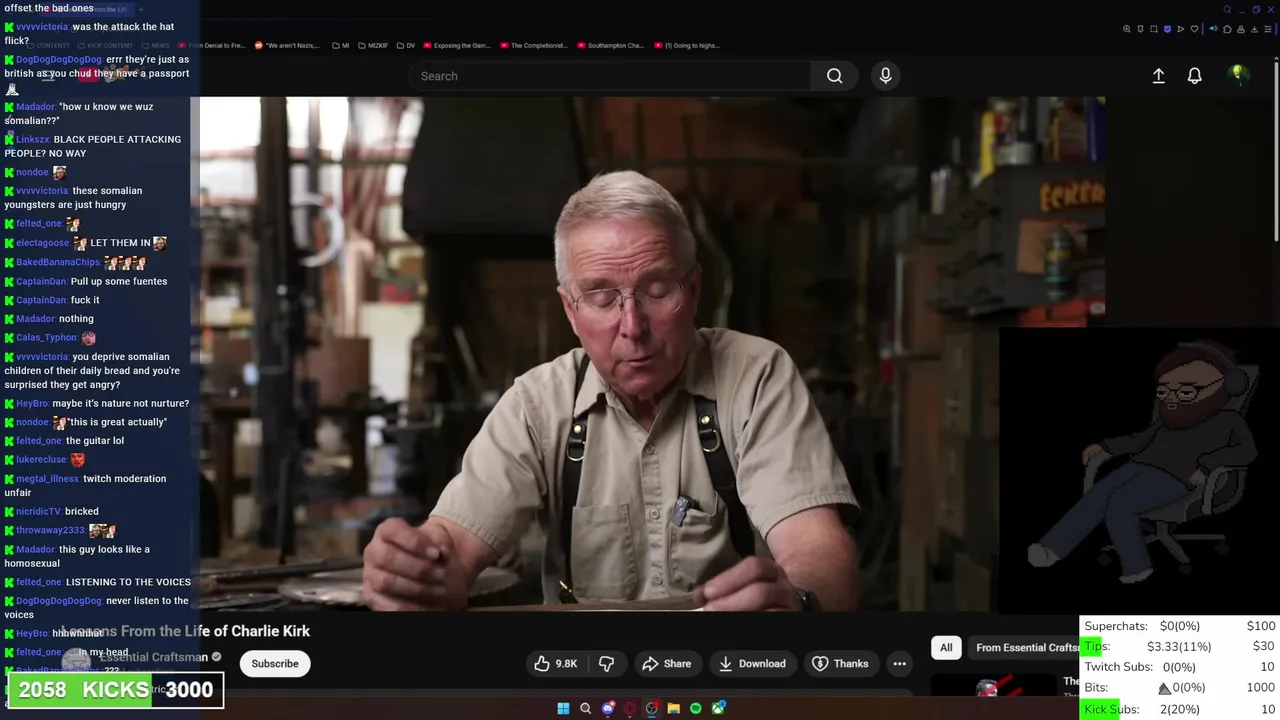This screenshot has height=720, width=1280.
Task: Open the Xbox app from the taskbar
Action: click(x=718, y=709)
